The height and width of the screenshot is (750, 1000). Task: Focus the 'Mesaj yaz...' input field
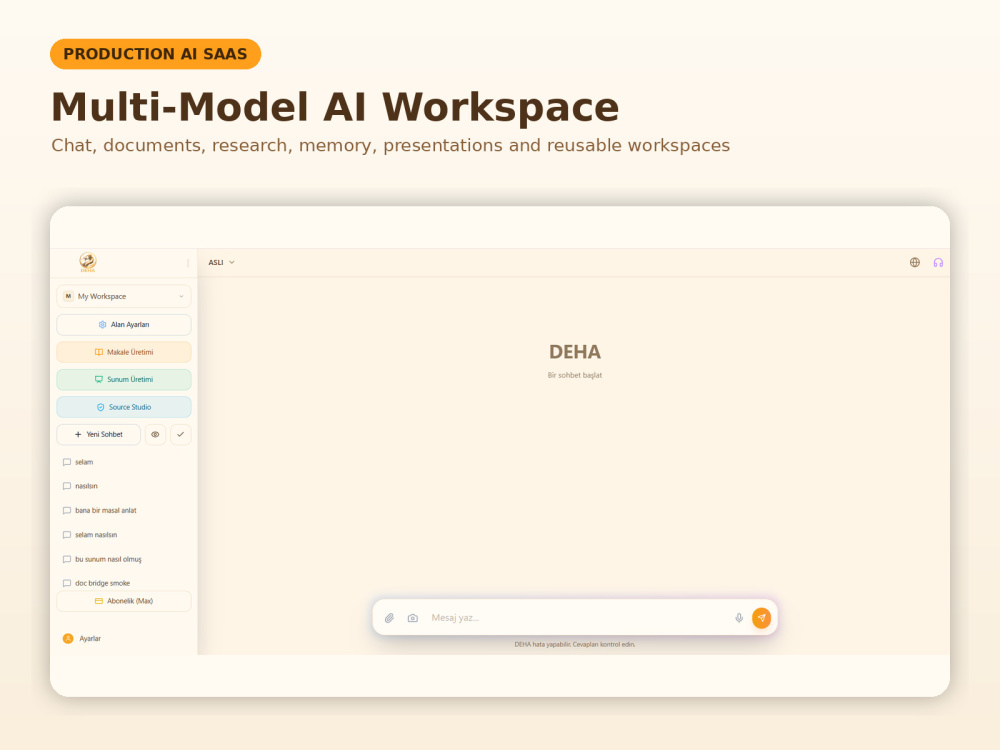click(x=577, y=618)
